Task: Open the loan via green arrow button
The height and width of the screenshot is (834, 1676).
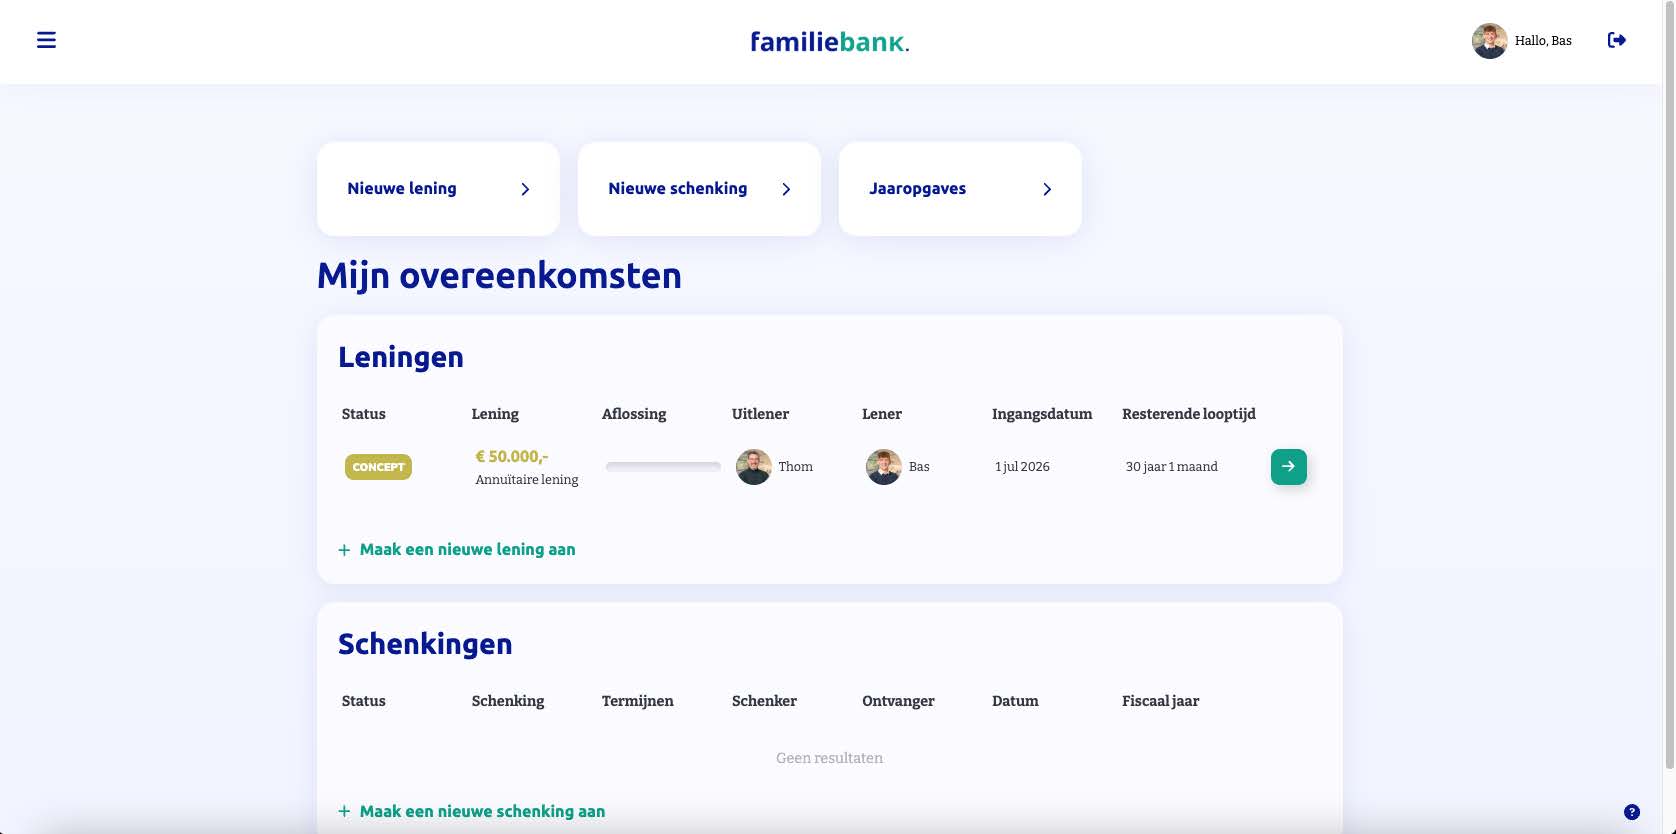Action: pos(1288,467)
